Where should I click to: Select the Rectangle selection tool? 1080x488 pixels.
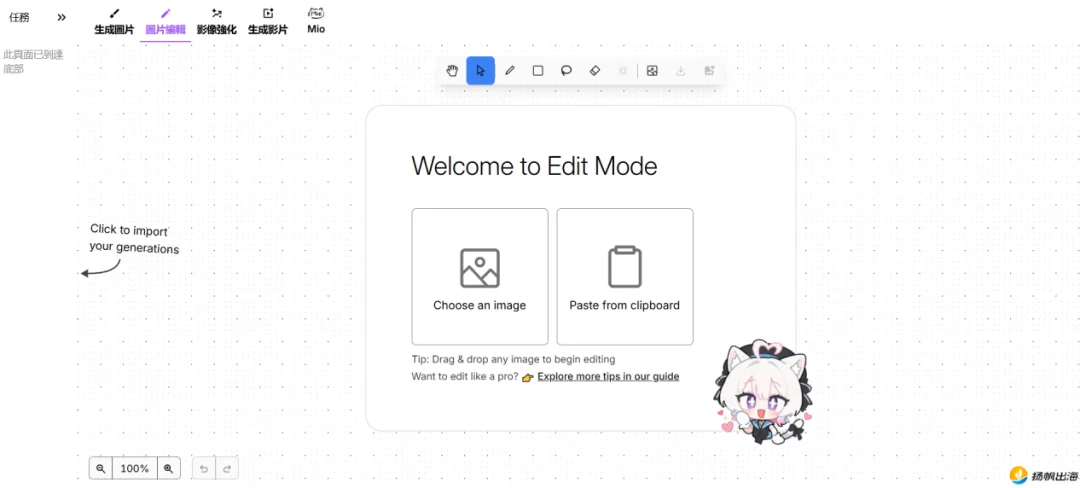pos(538,71)
